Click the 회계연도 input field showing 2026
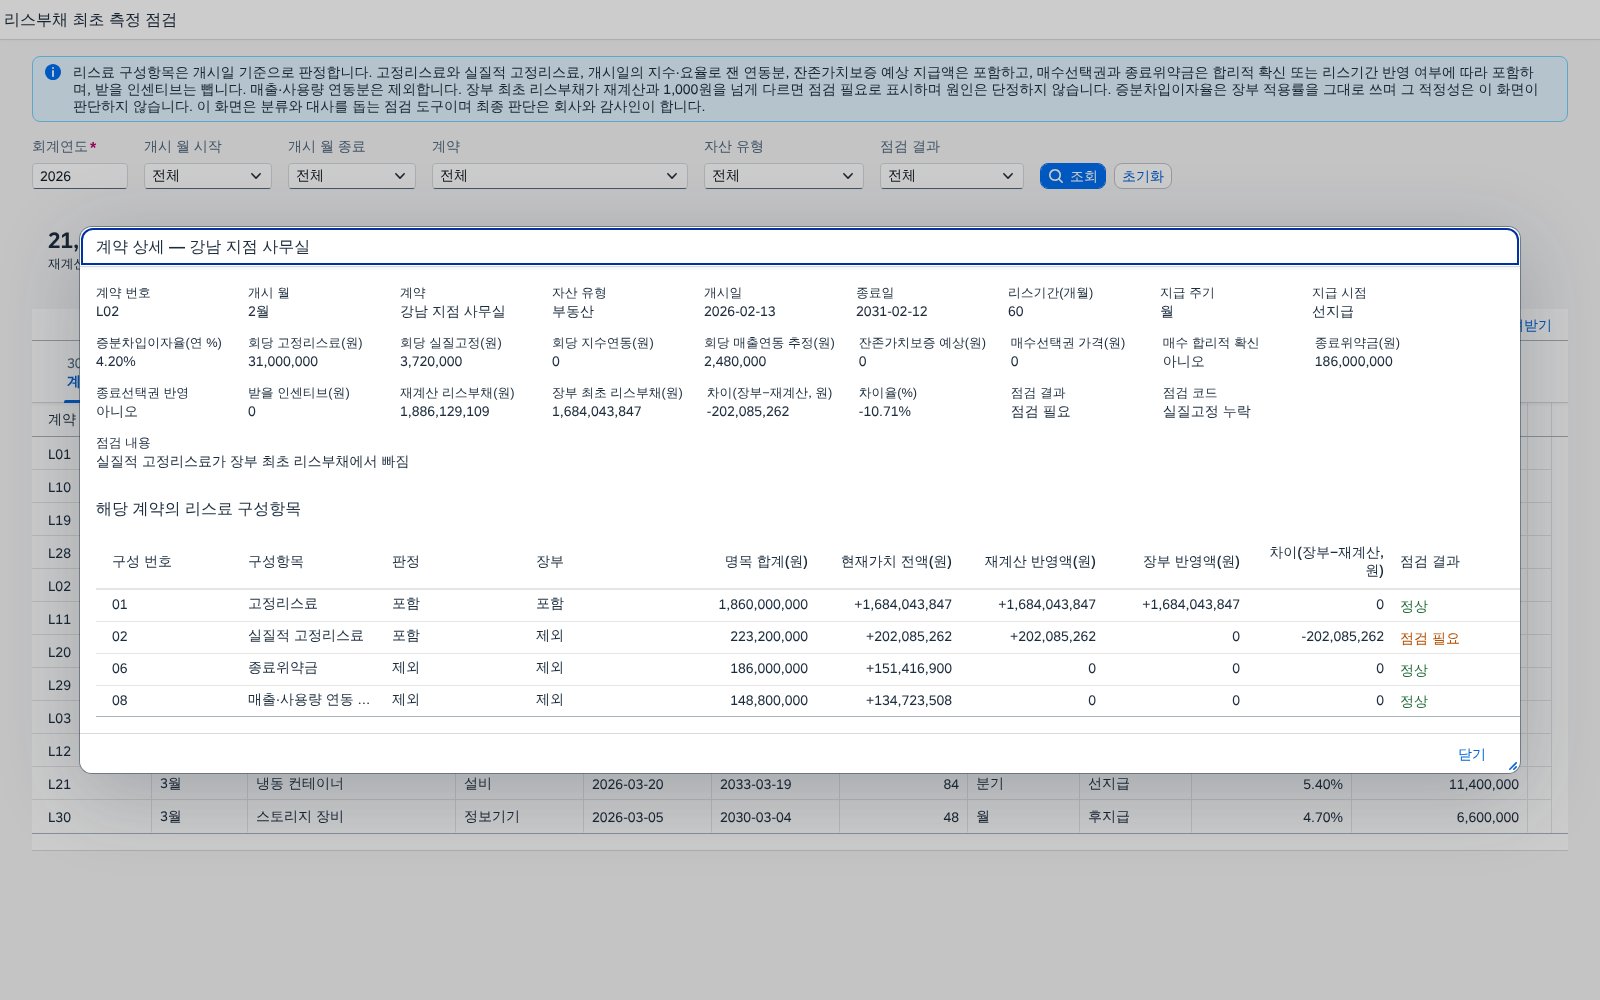 [x=80, y=176]
